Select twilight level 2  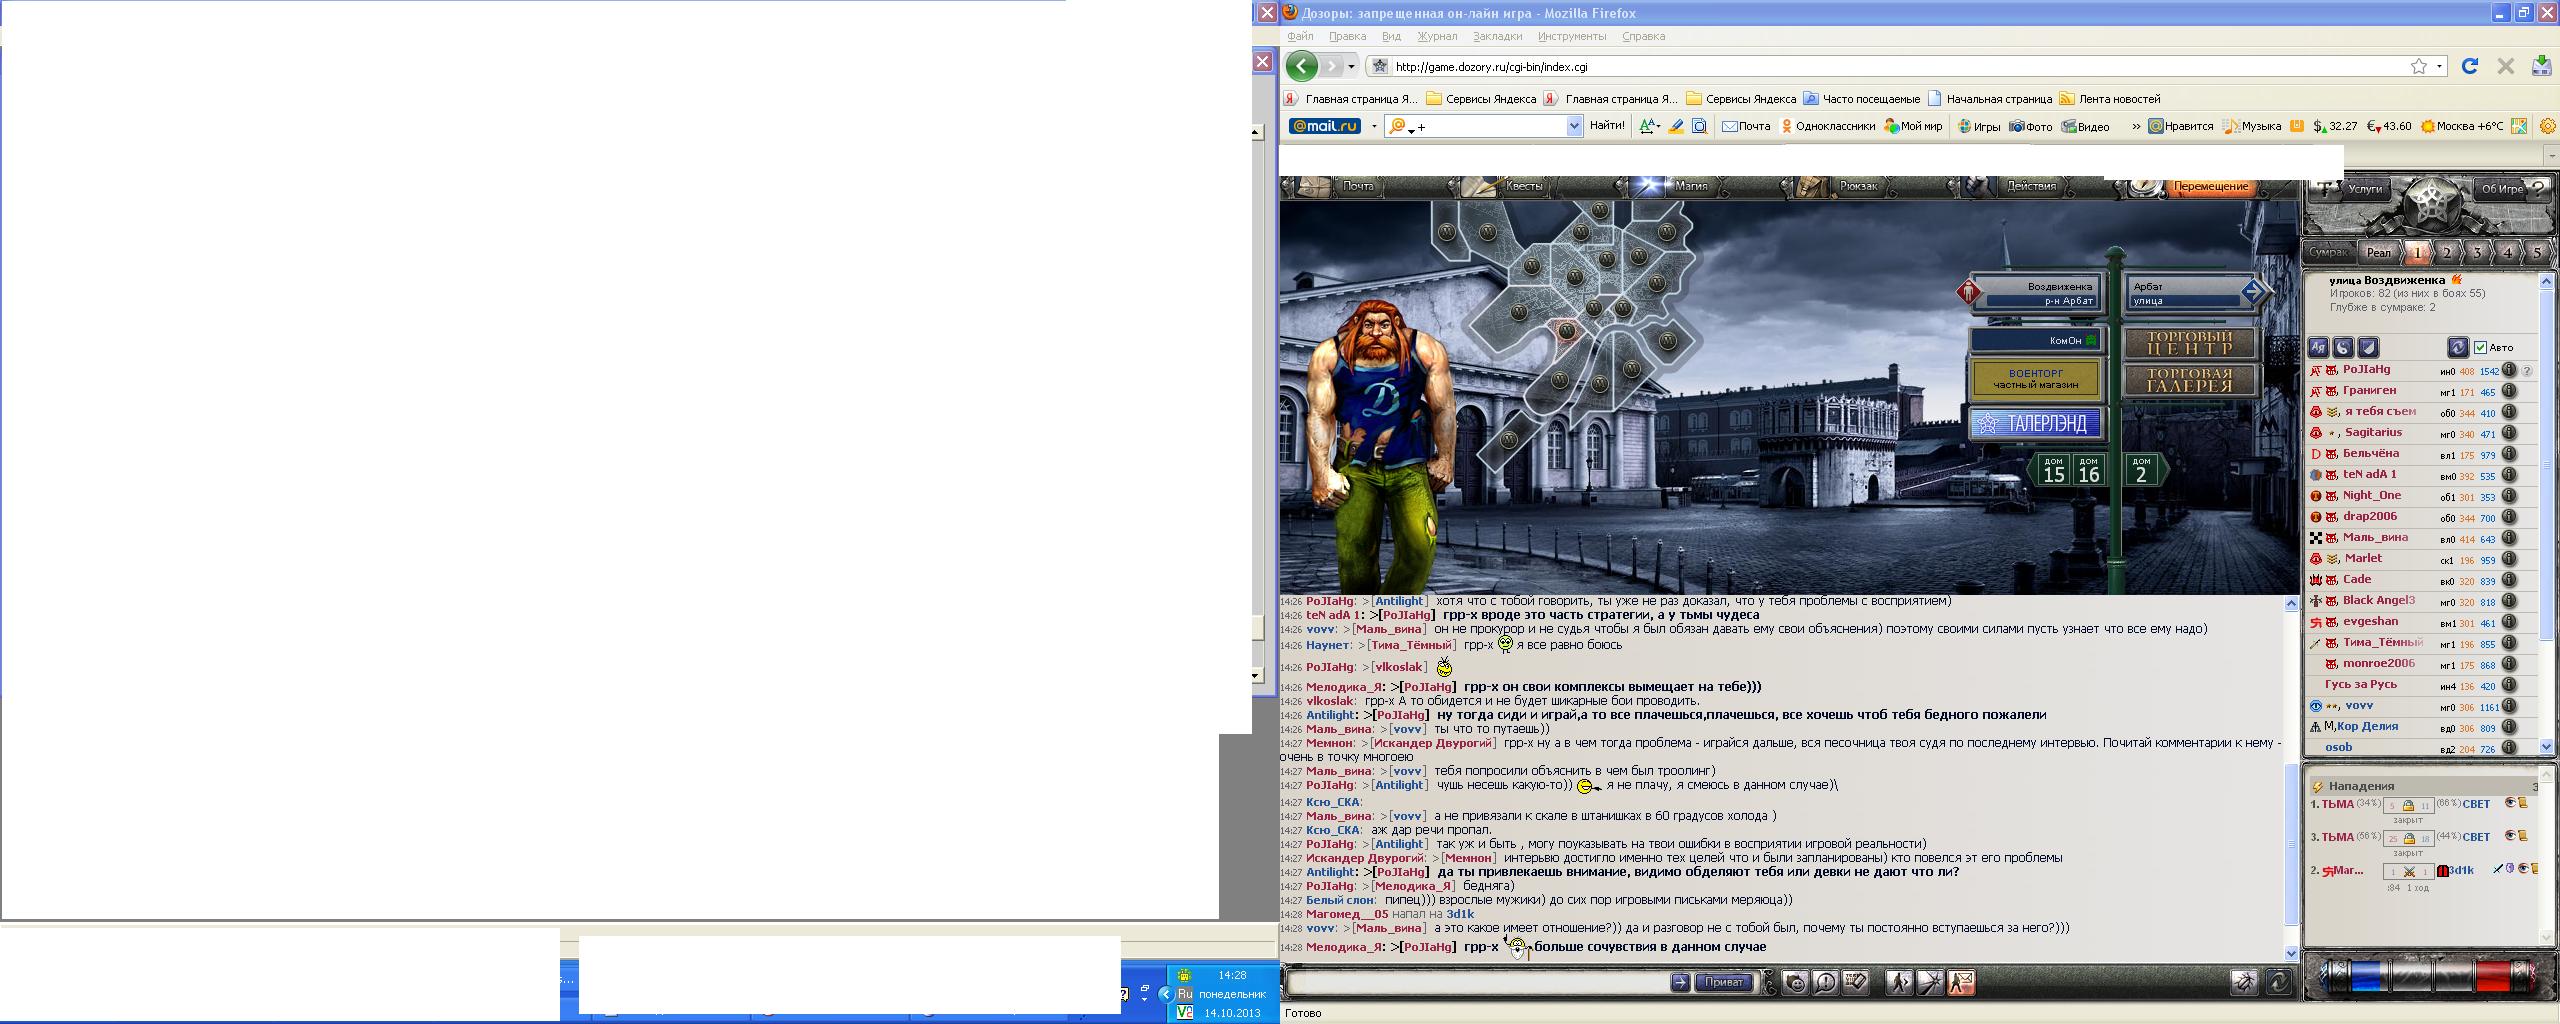pyautogui.click(x=2447, y=253)
